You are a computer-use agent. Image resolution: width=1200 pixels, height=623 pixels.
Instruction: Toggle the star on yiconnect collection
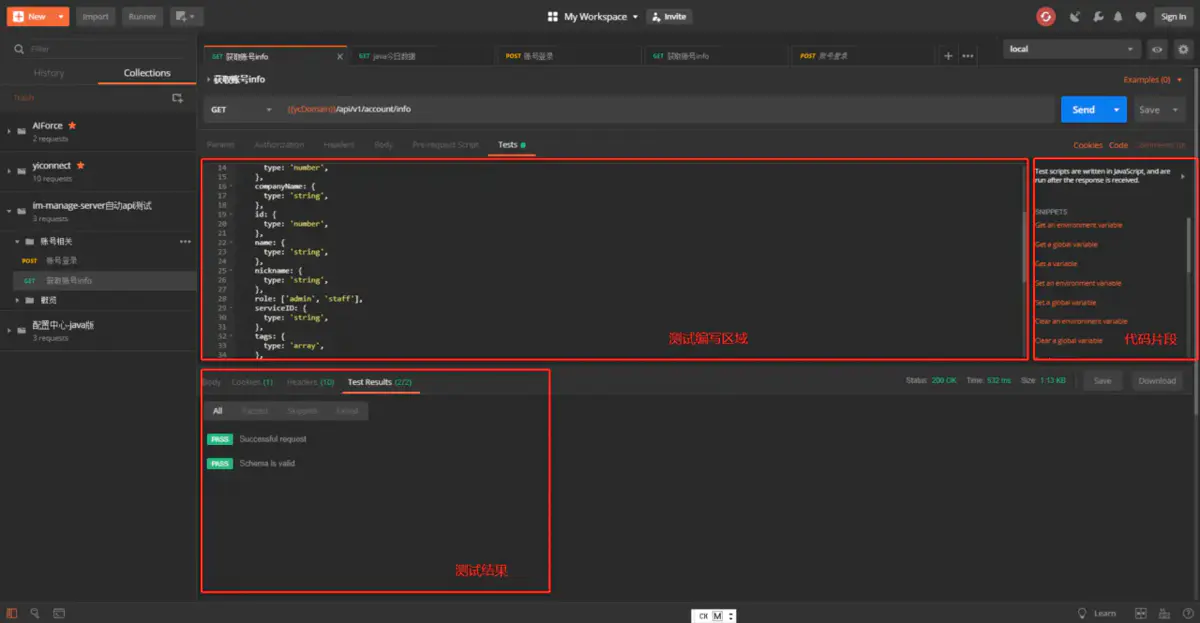point(80,165)
